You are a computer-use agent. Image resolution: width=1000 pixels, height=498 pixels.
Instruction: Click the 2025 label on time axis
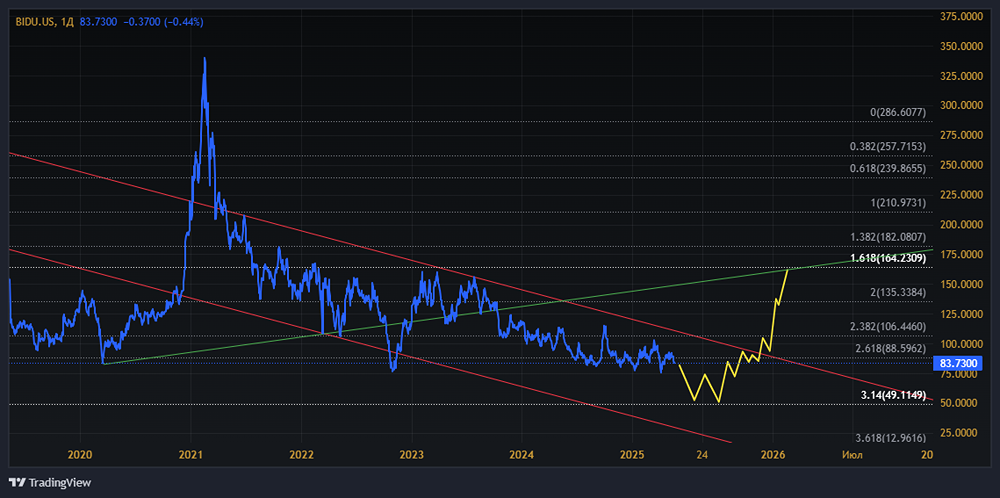[632, 455]
